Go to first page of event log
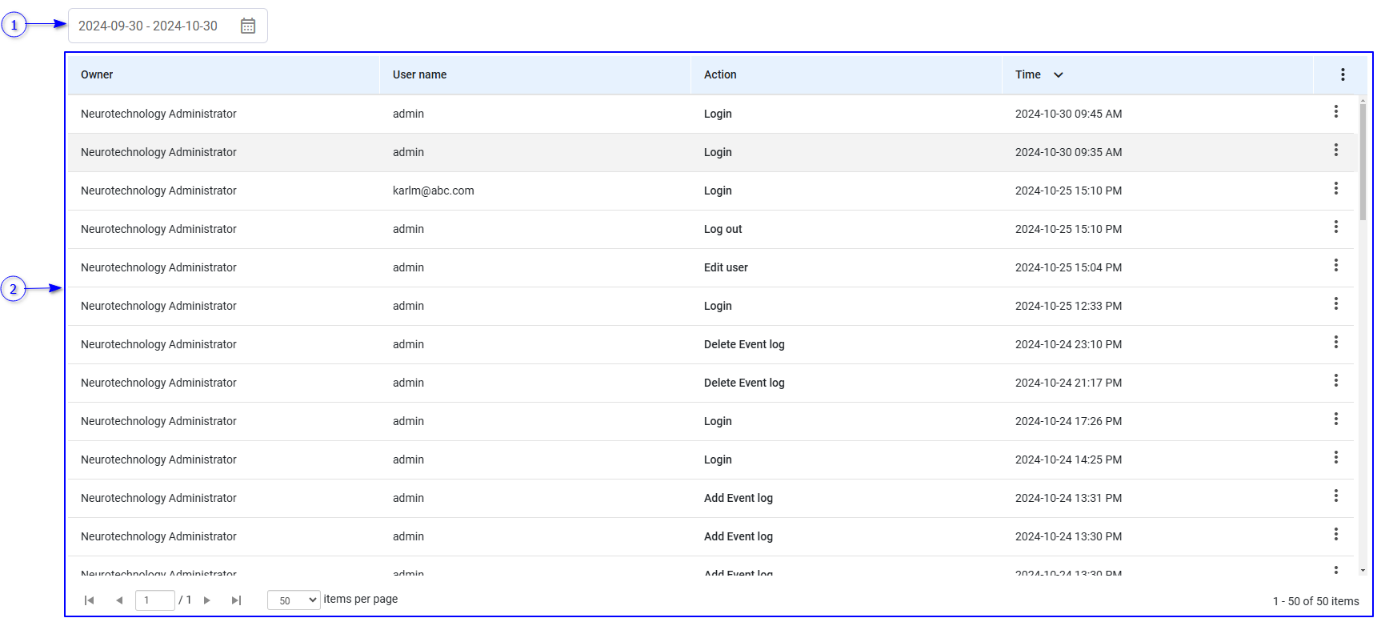This screenshot has width=1377, height=618. [x=89, y=600]
